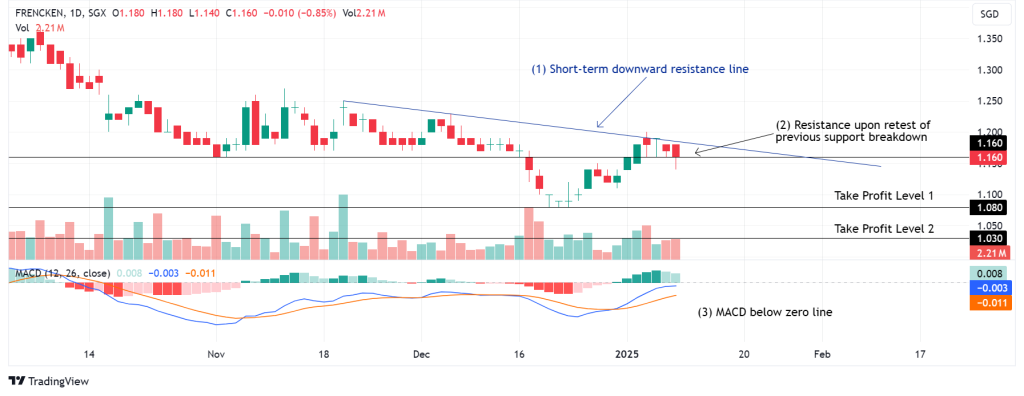Click the 2.21M volume axis label

click(x=988, y=252)
